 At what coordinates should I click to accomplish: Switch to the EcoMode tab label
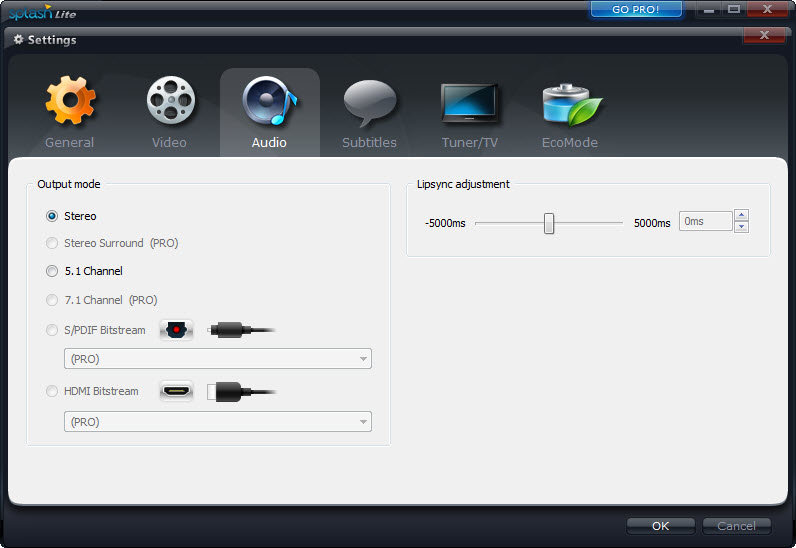coord(570,143)
